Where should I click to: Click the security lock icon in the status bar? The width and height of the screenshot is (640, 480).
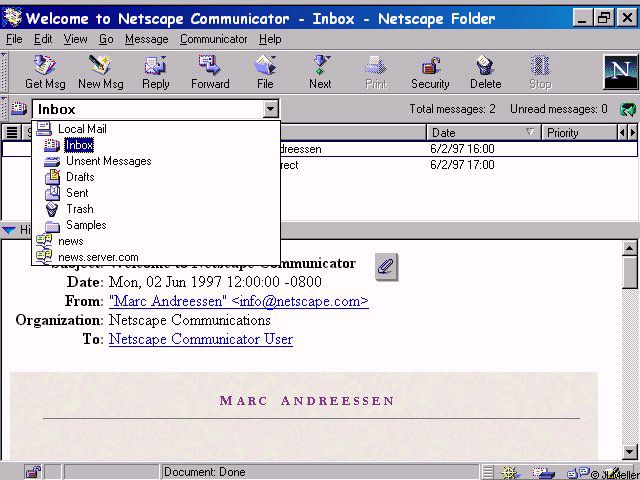(33, 472)
